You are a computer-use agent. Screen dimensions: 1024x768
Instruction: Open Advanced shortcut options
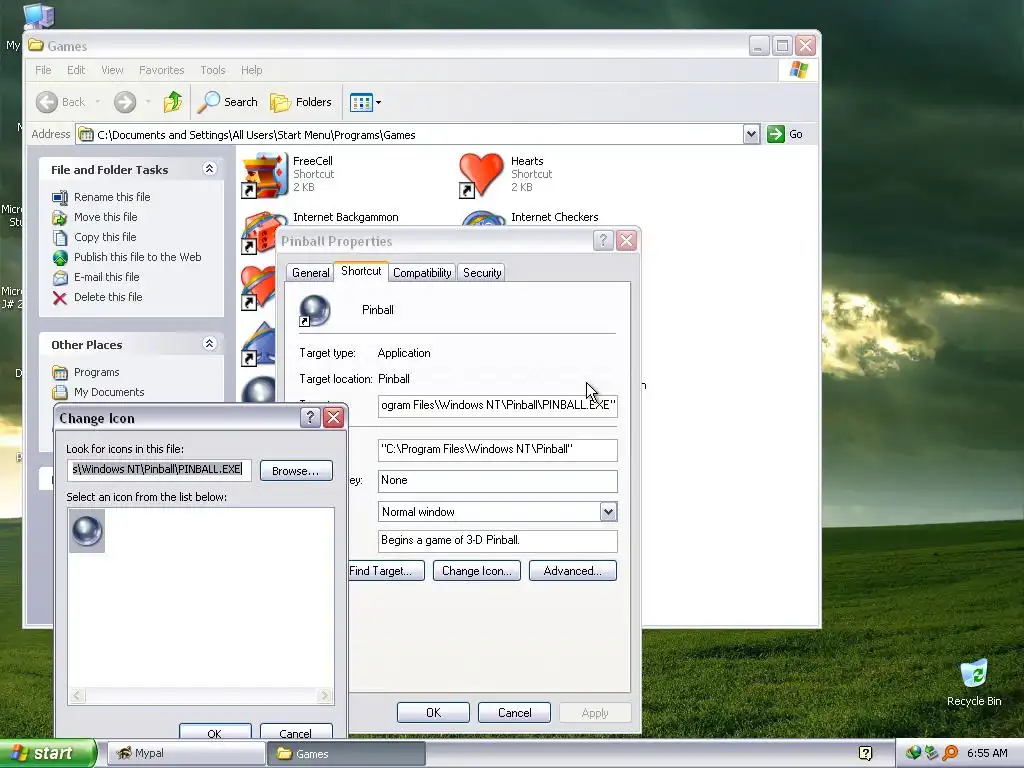point(573,571)
